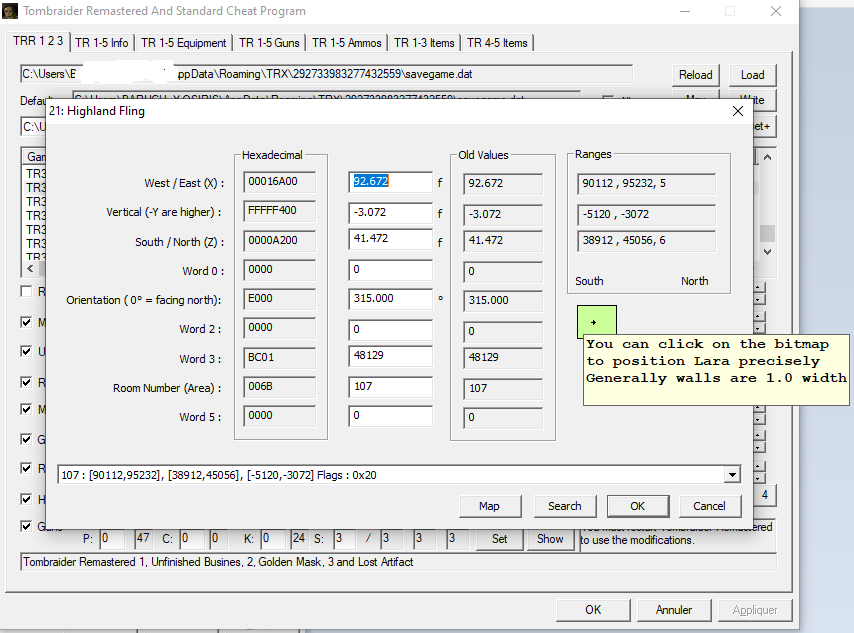This screenshot has width=854, height=633.
Task: Click hexadecimal value 0000A200
Action: coord(279,241)
